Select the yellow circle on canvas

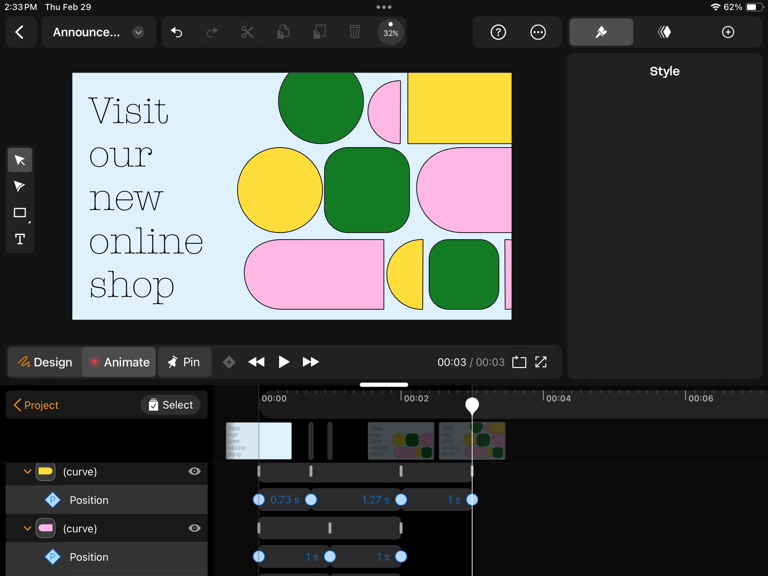click(x=280, y=190)
